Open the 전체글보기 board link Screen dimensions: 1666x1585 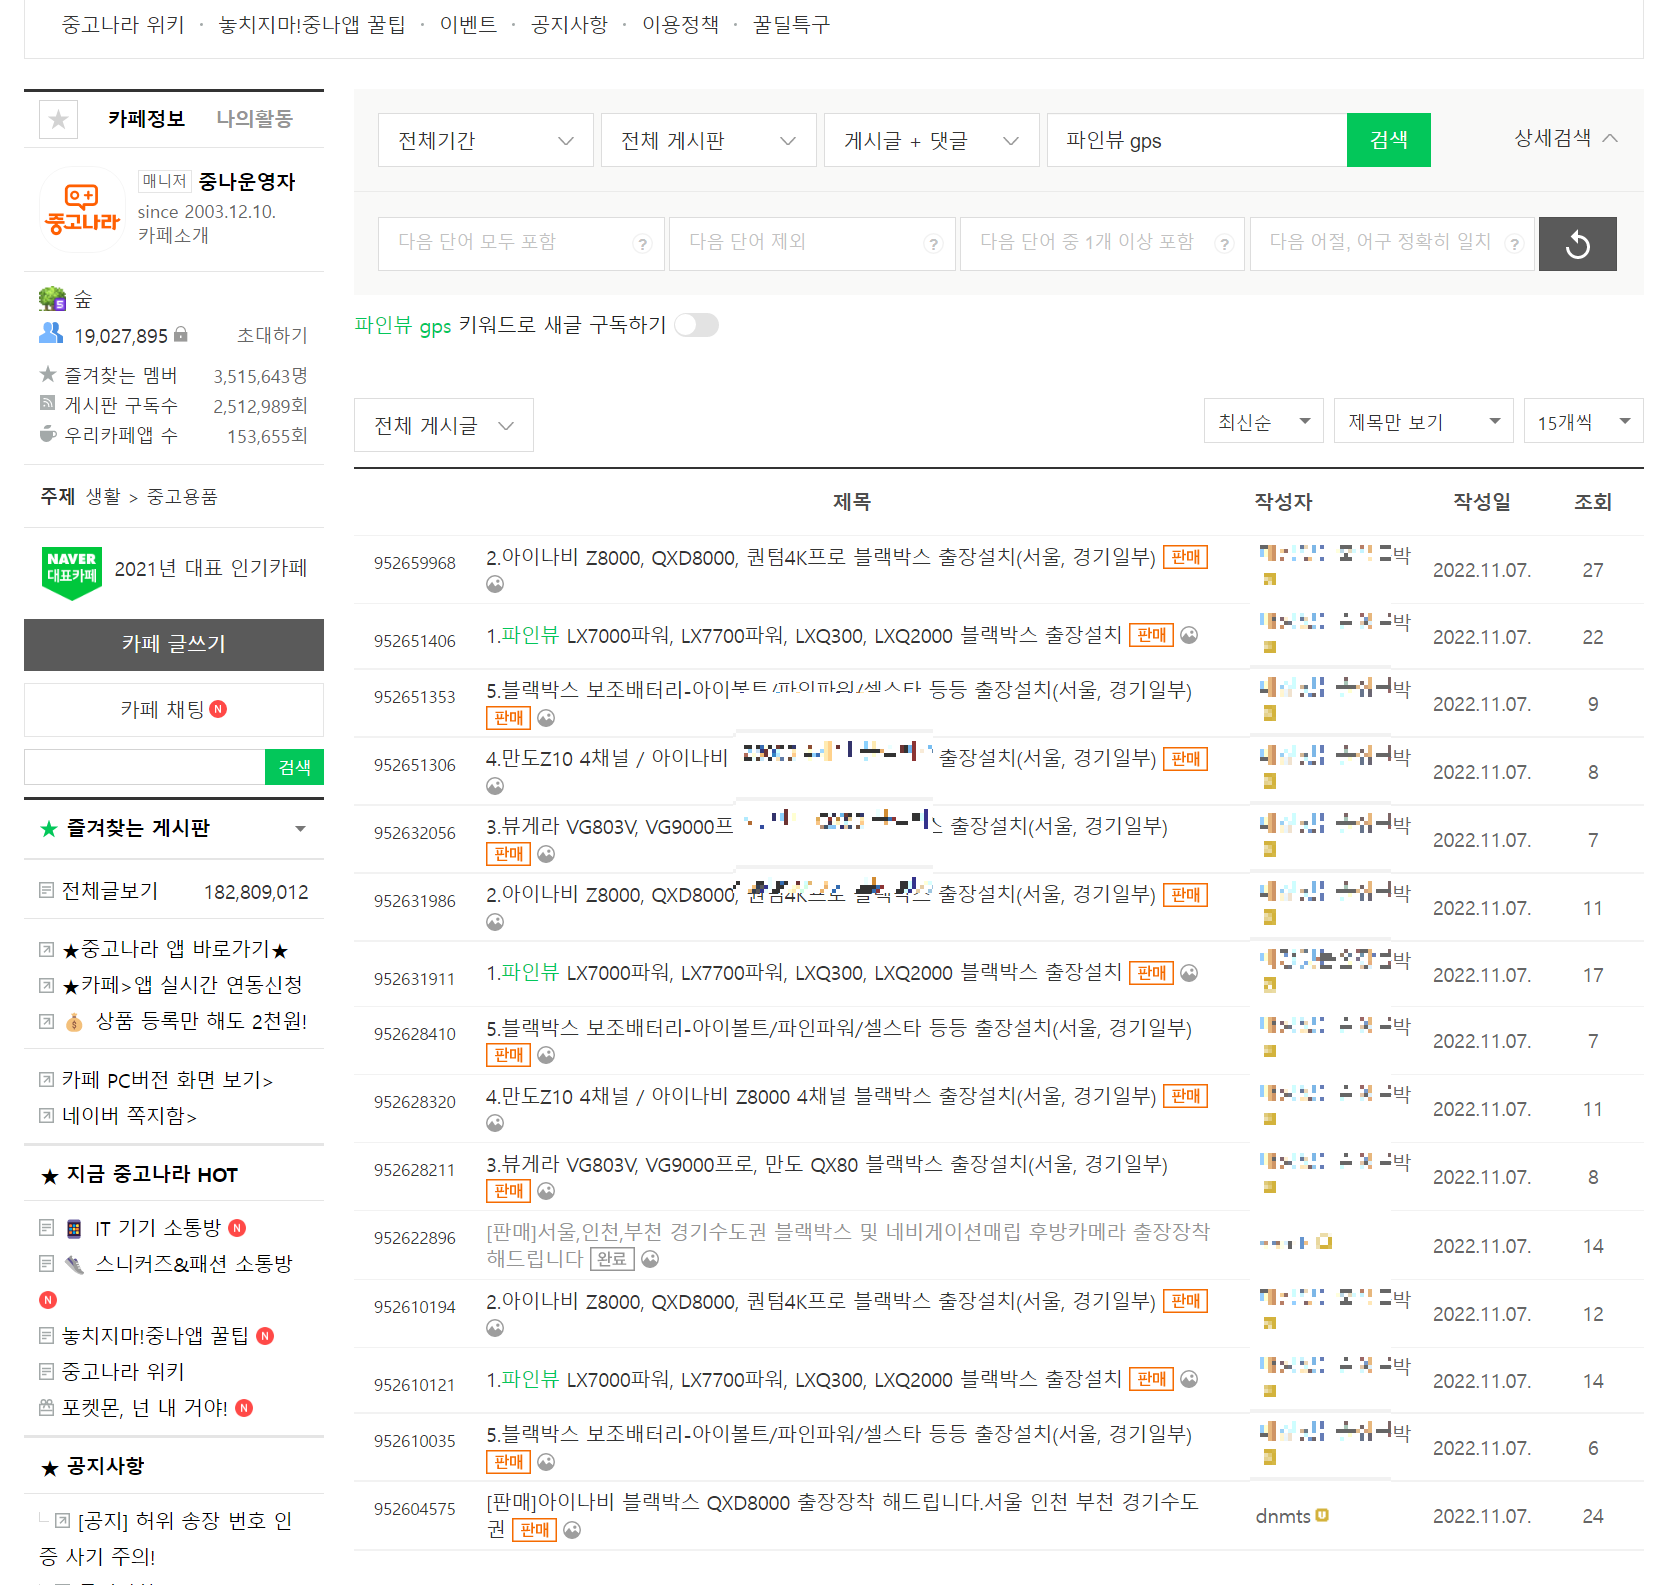coord(110,890)
